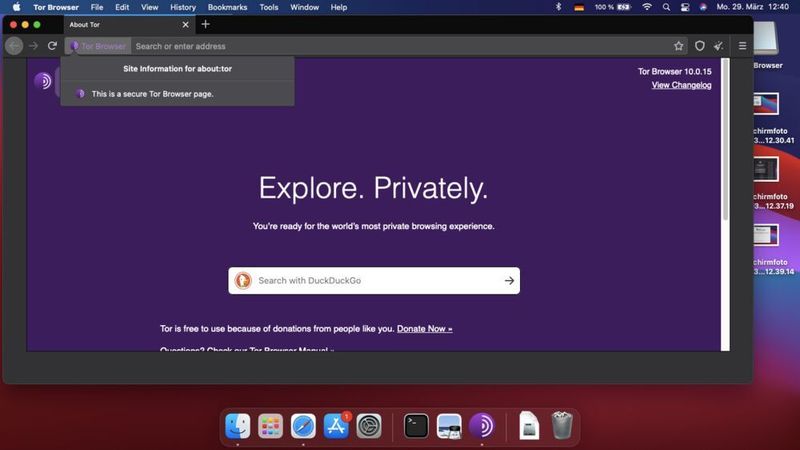
Task: Click Tor Browser icon in the Dock
Action: click(x=482, y=426)
